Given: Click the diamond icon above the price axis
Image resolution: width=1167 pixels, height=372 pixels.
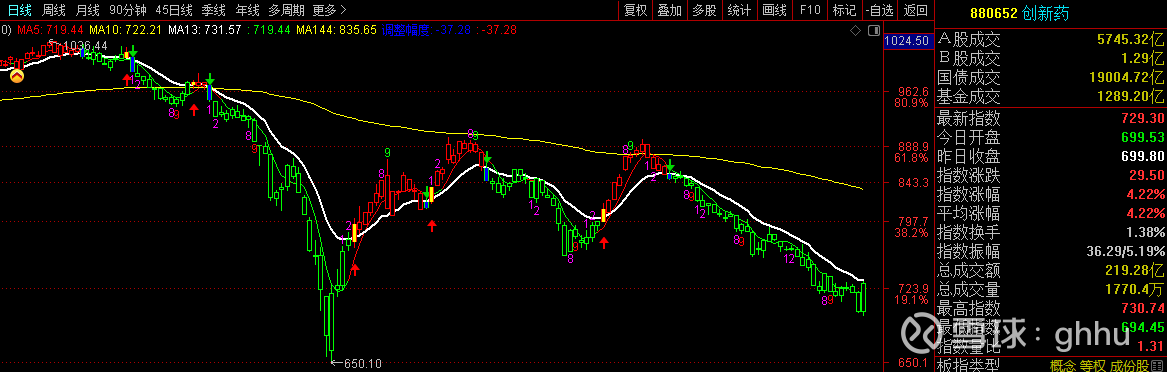Looking at the screenshot, I should coord(855,31).
